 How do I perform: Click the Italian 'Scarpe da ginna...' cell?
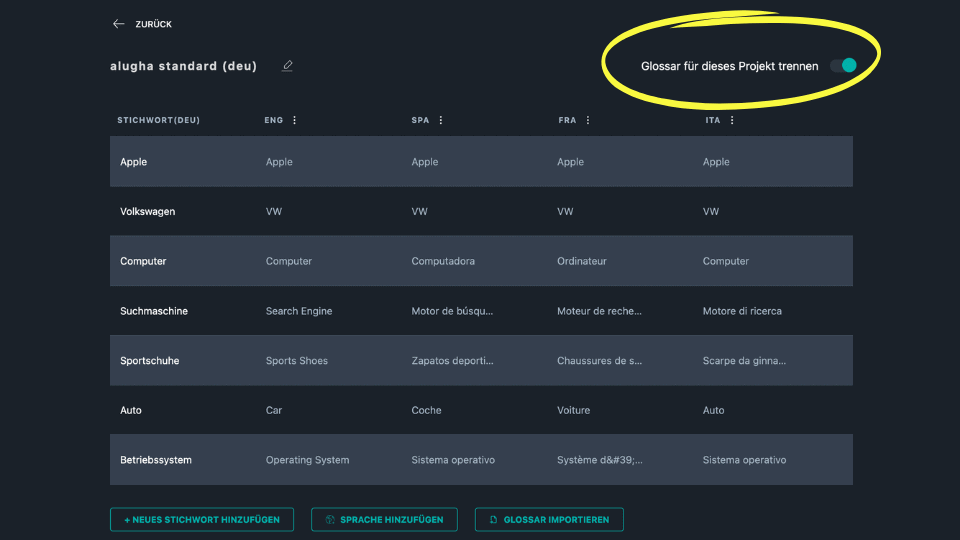[744, 361]
